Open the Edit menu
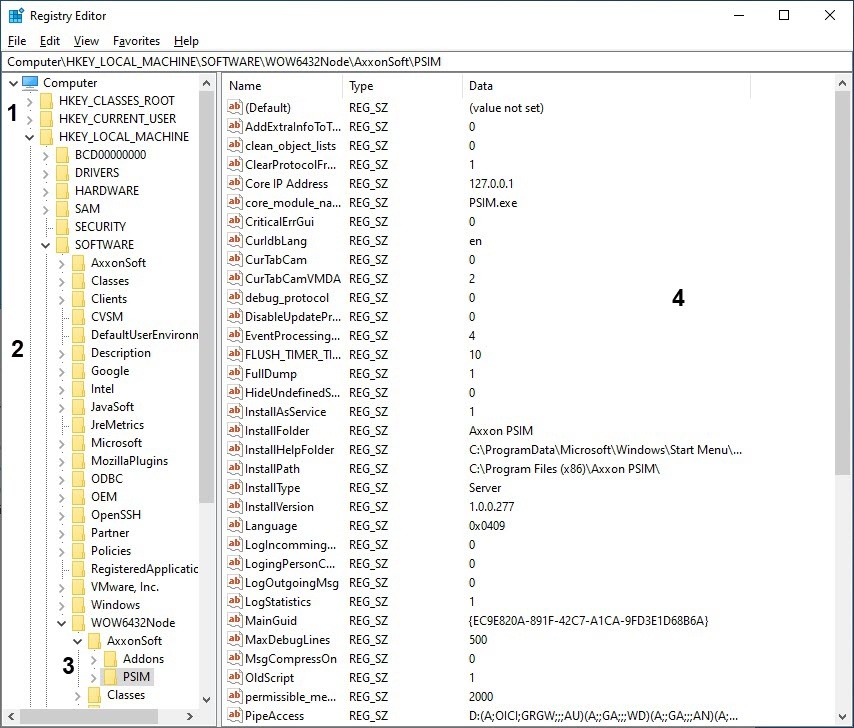This screenshot has width=854, height=728. (50, 41)
